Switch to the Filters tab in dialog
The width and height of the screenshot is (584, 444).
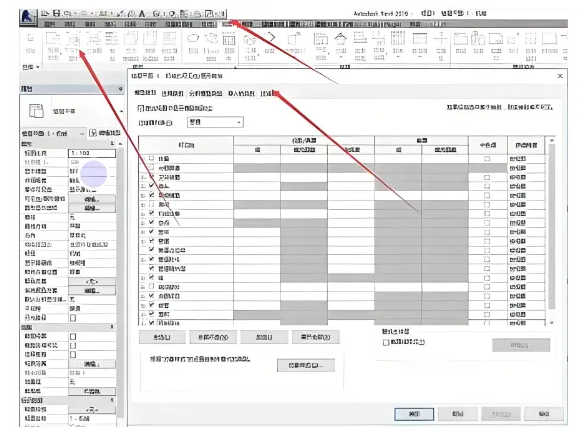(268, 93)
